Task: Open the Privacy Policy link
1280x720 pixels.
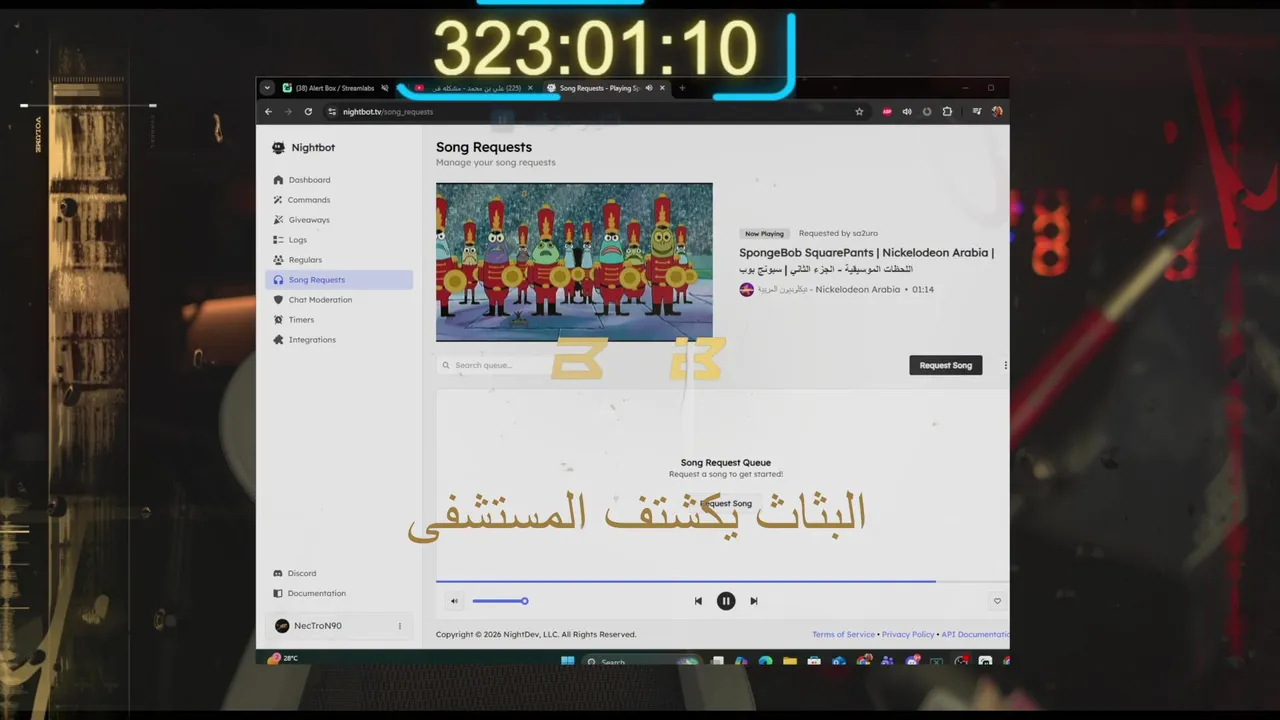Action: click(908, 634)
